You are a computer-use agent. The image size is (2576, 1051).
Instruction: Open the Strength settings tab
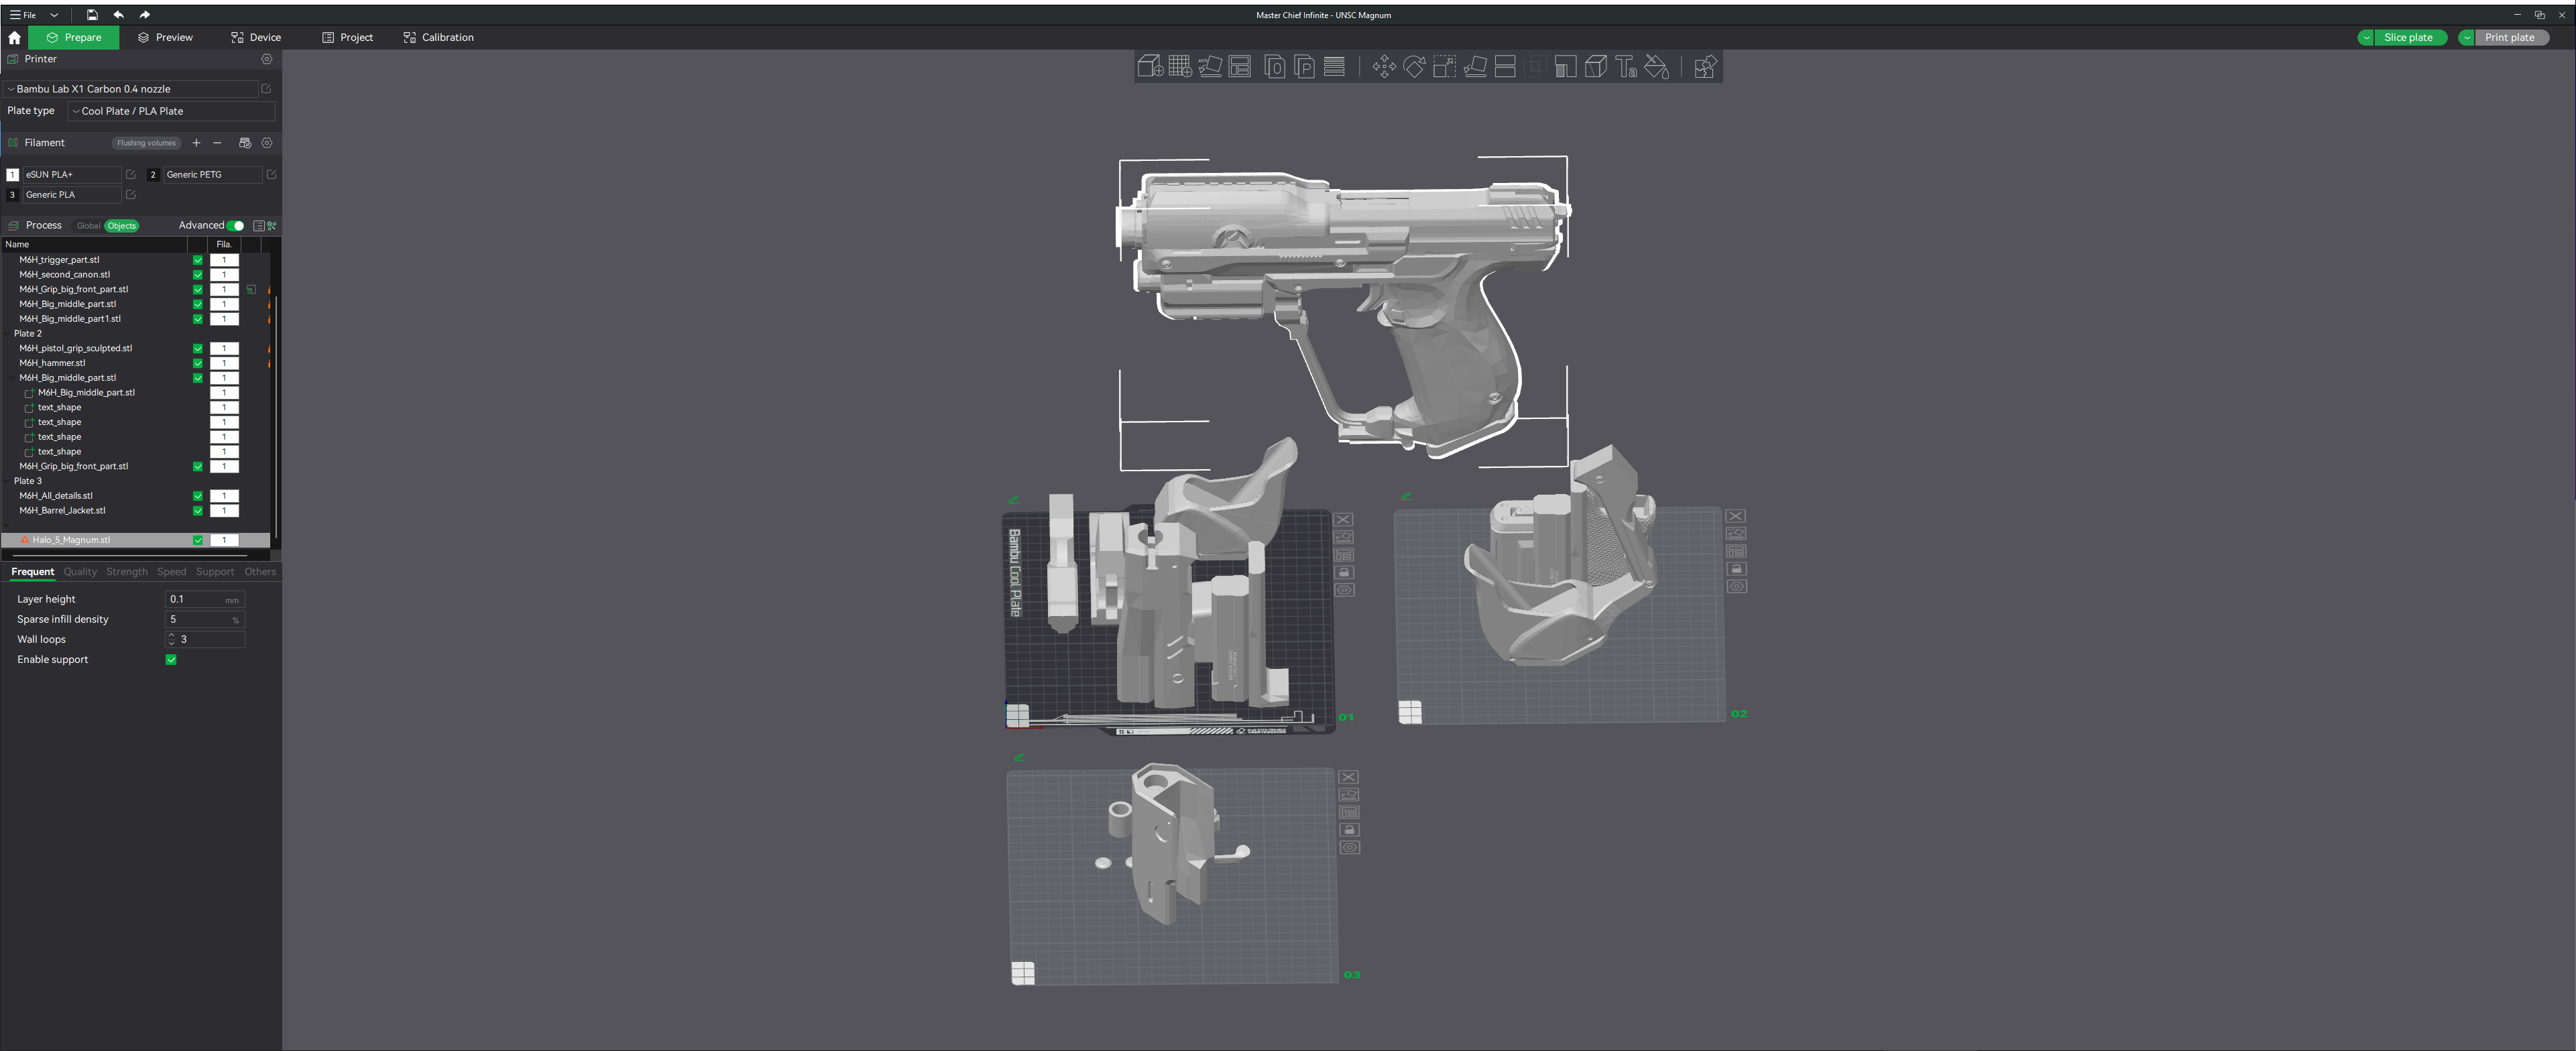(126, 572)
